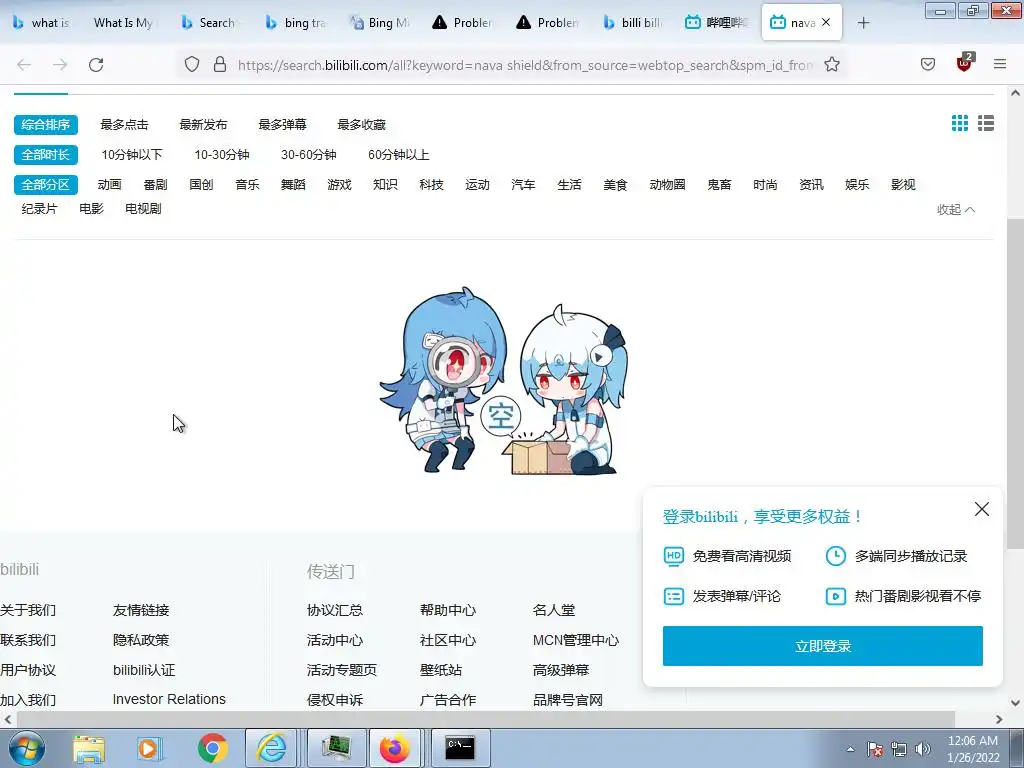1024x768 pixels.
Task: Open a new browser tab
Action: (x=863, y=23)
